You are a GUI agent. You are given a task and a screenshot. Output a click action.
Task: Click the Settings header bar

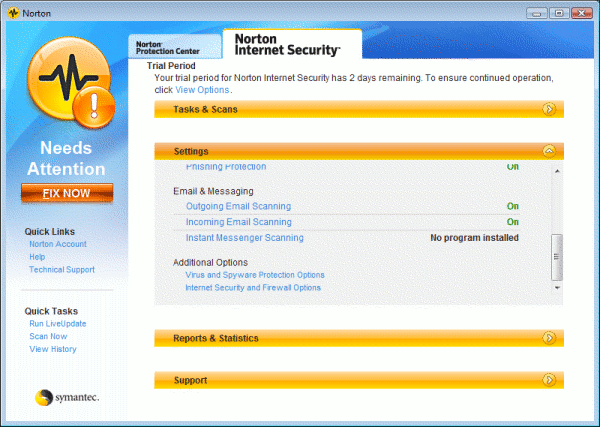(359, 151)
